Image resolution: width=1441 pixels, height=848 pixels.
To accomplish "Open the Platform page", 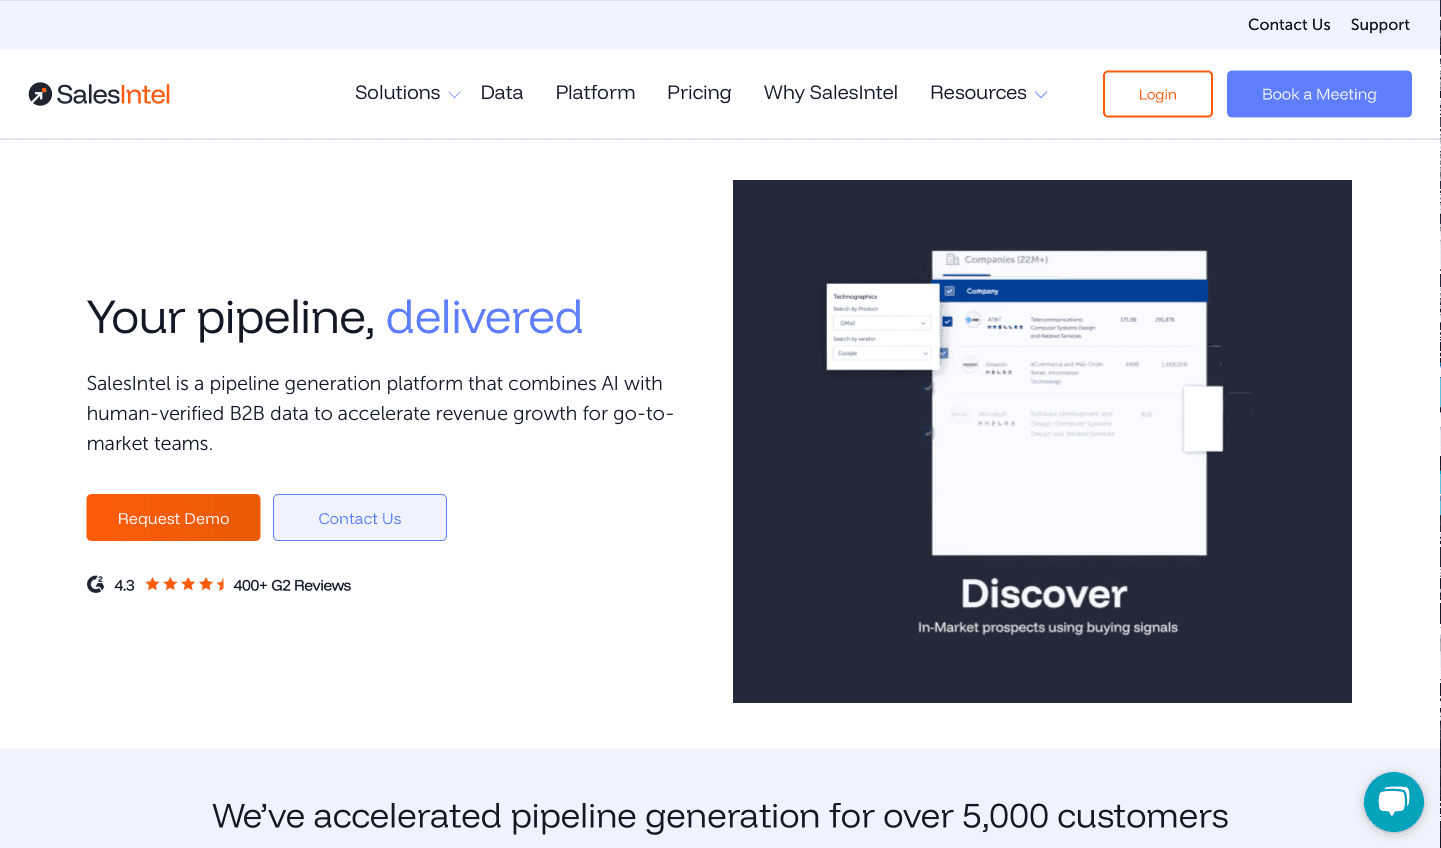I will tap(595, 93).
